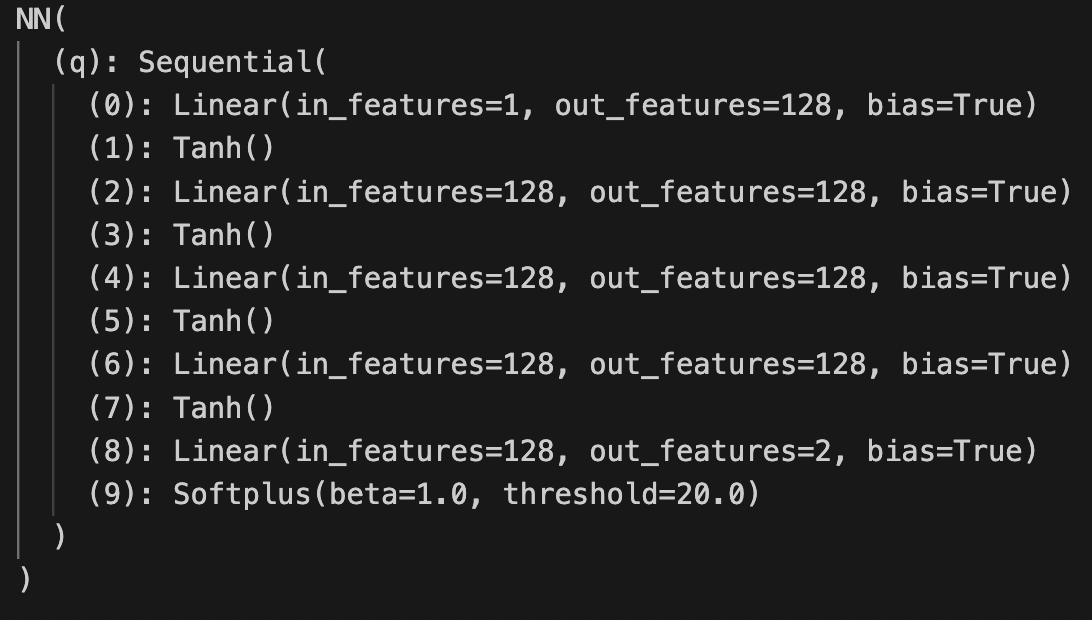Click the (9): Softplus line
The width and height of the screenshot is (1092, 620).
424,495
